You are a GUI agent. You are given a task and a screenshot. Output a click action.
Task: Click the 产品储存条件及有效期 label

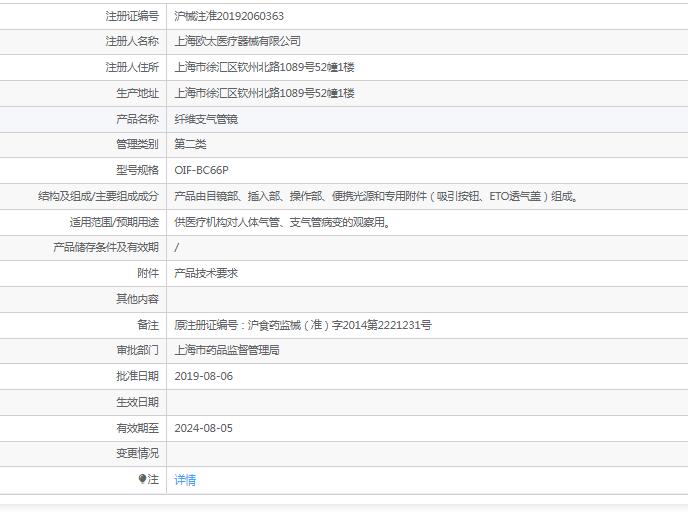(106, 247)
